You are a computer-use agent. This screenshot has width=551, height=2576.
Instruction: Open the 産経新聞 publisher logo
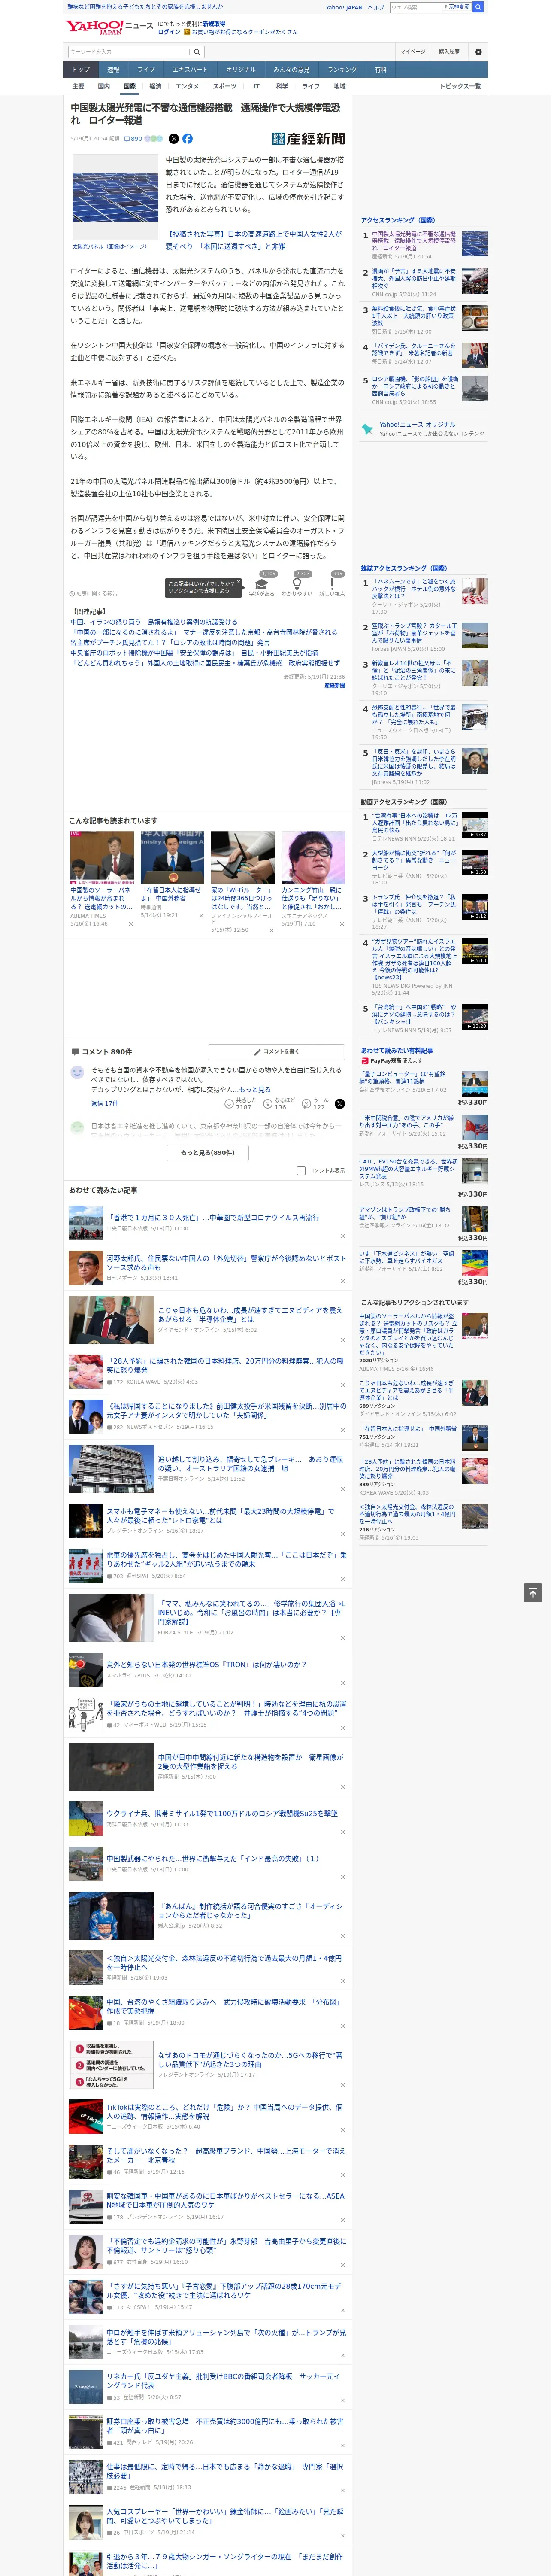(308, 139)
